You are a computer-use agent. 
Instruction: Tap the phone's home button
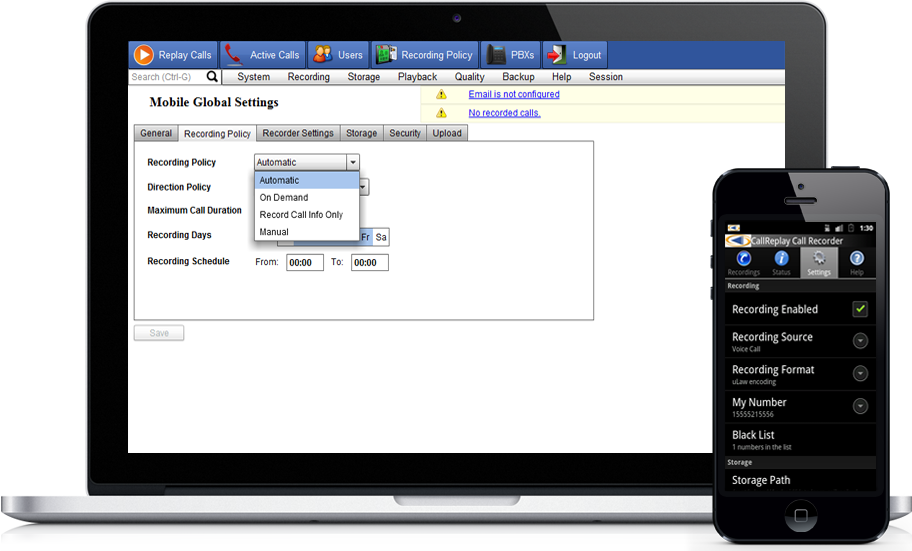click(801, 515)
